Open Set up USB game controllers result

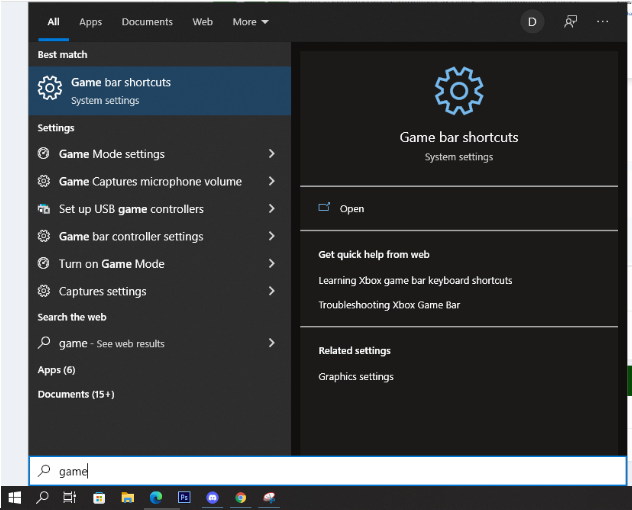tap(160, 208)
